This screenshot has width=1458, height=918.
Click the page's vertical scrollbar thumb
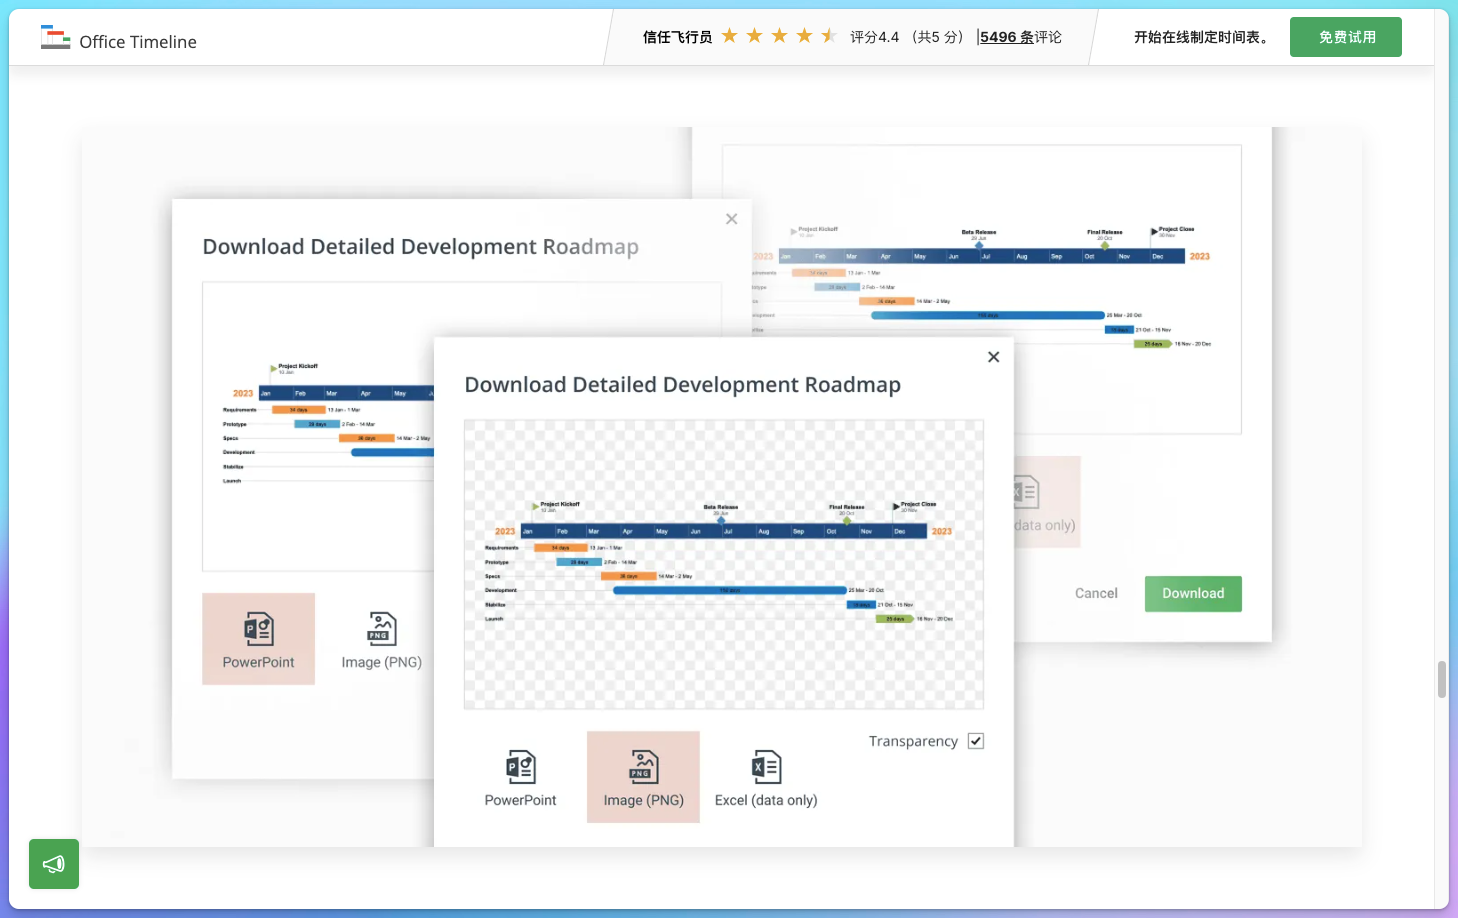[1441, 680]
